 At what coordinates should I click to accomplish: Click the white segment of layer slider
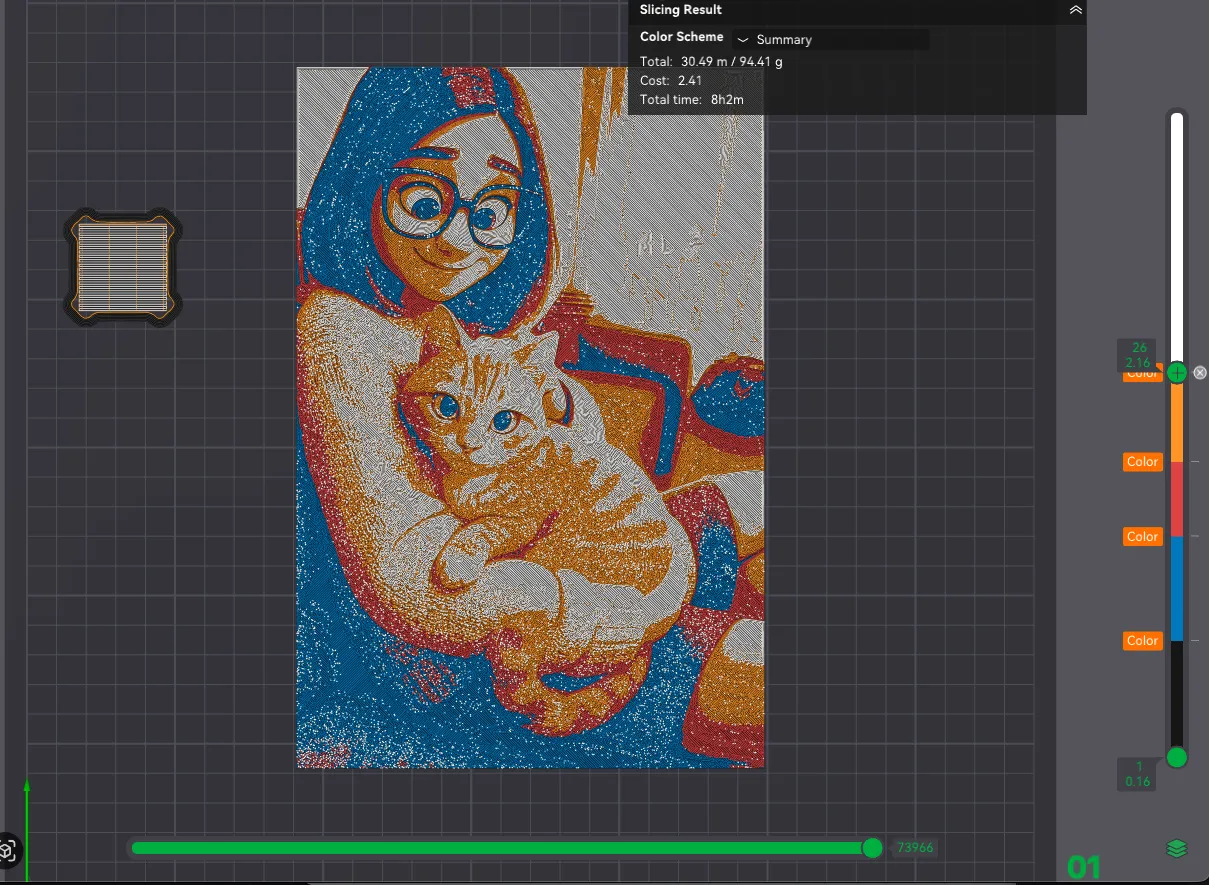click(x=1177, y=240)
